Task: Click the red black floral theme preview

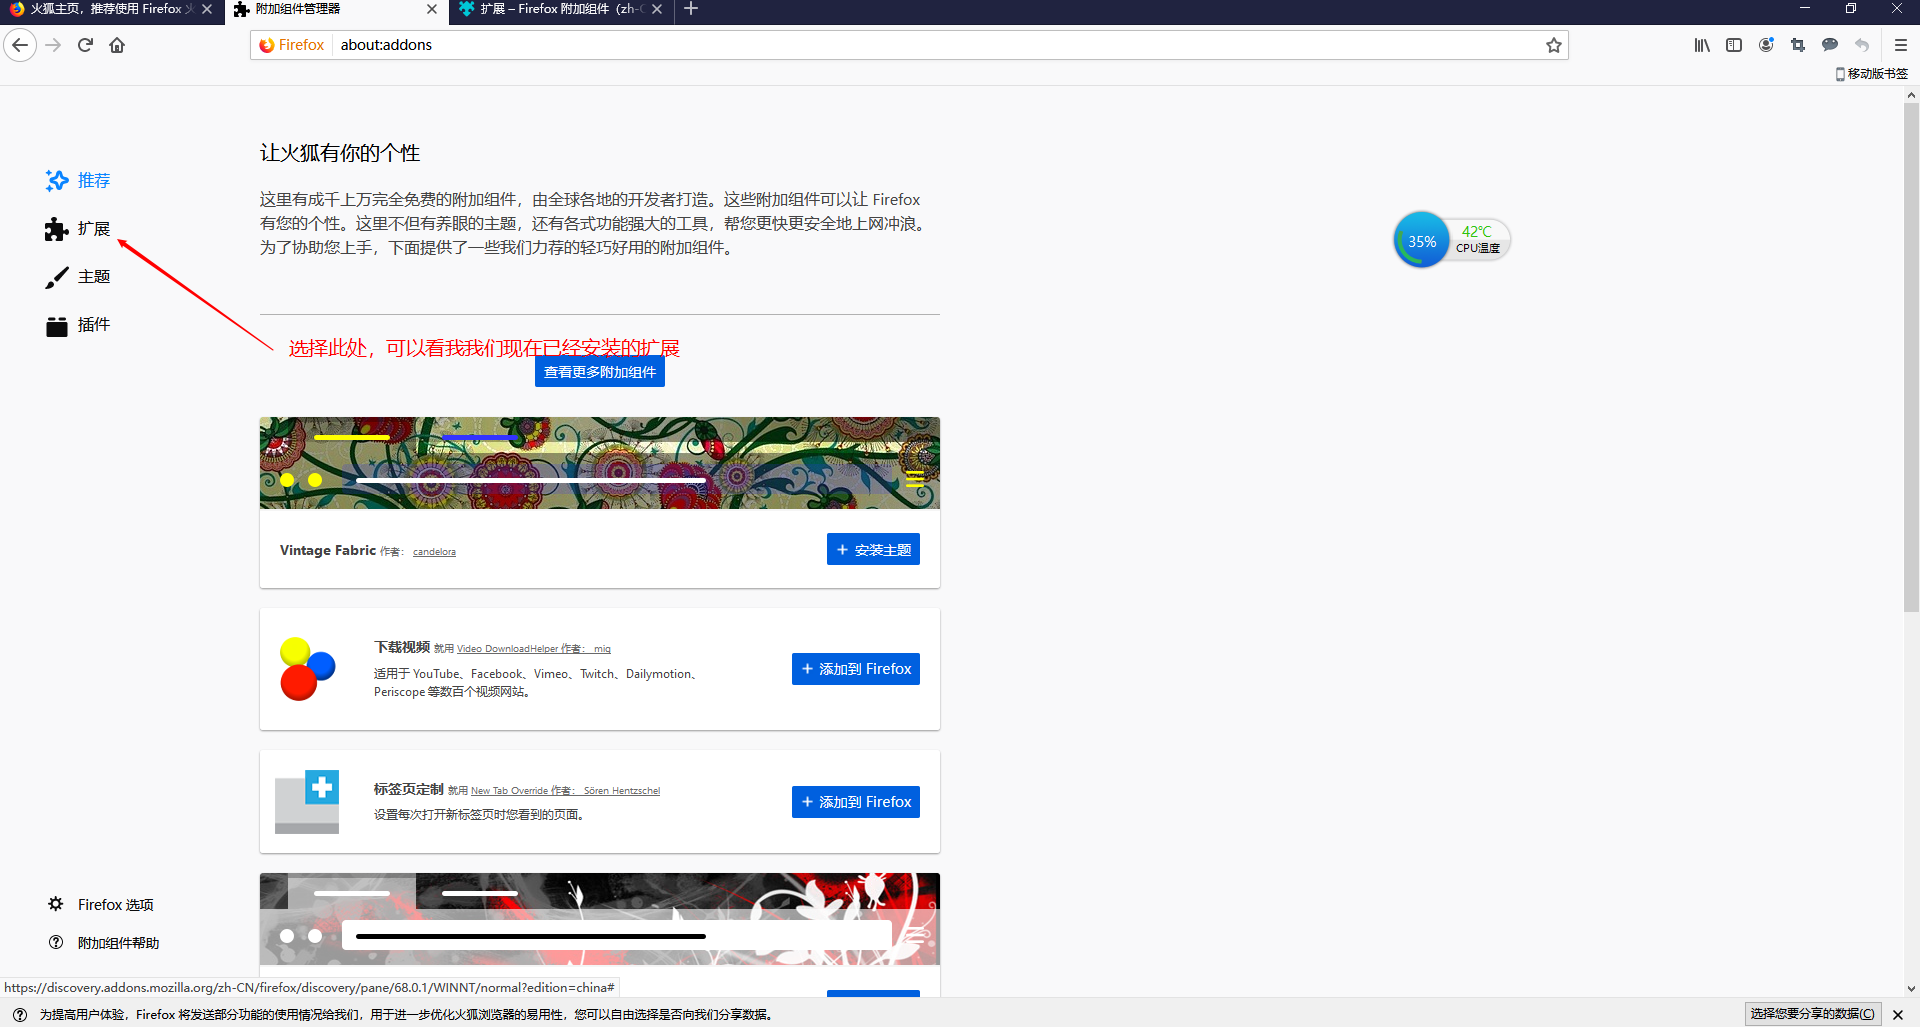Action: point(600,919)
